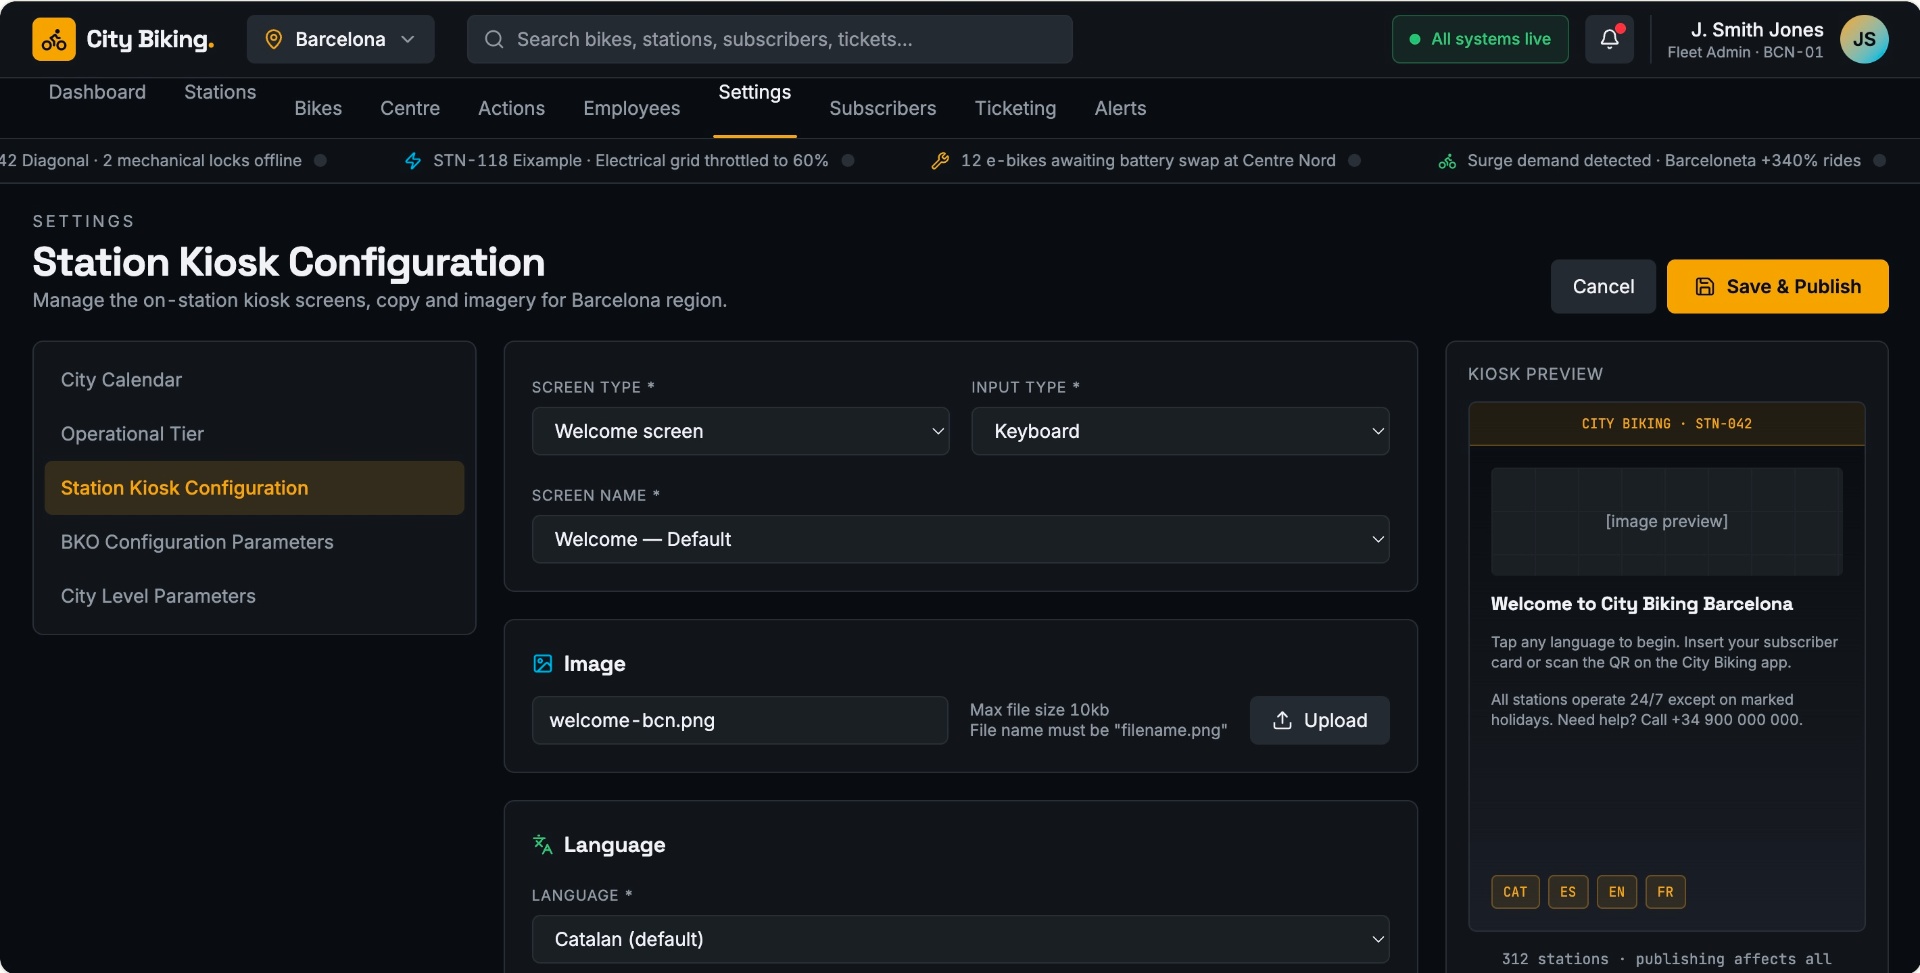Click the Upload image button
This screenshot has height=973, width=1920.
pyautogui.click(x=1319, y=720)
